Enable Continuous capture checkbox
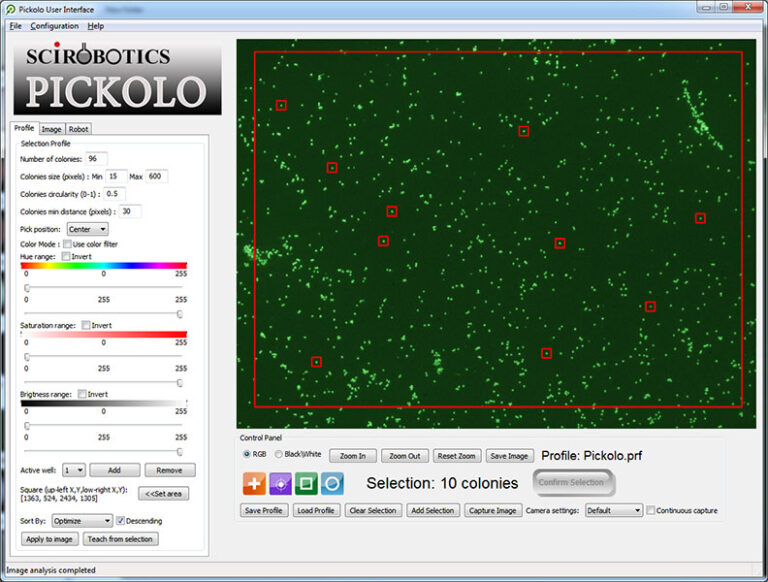This screenshot has height=582, width=768. (x=651, y=511)
